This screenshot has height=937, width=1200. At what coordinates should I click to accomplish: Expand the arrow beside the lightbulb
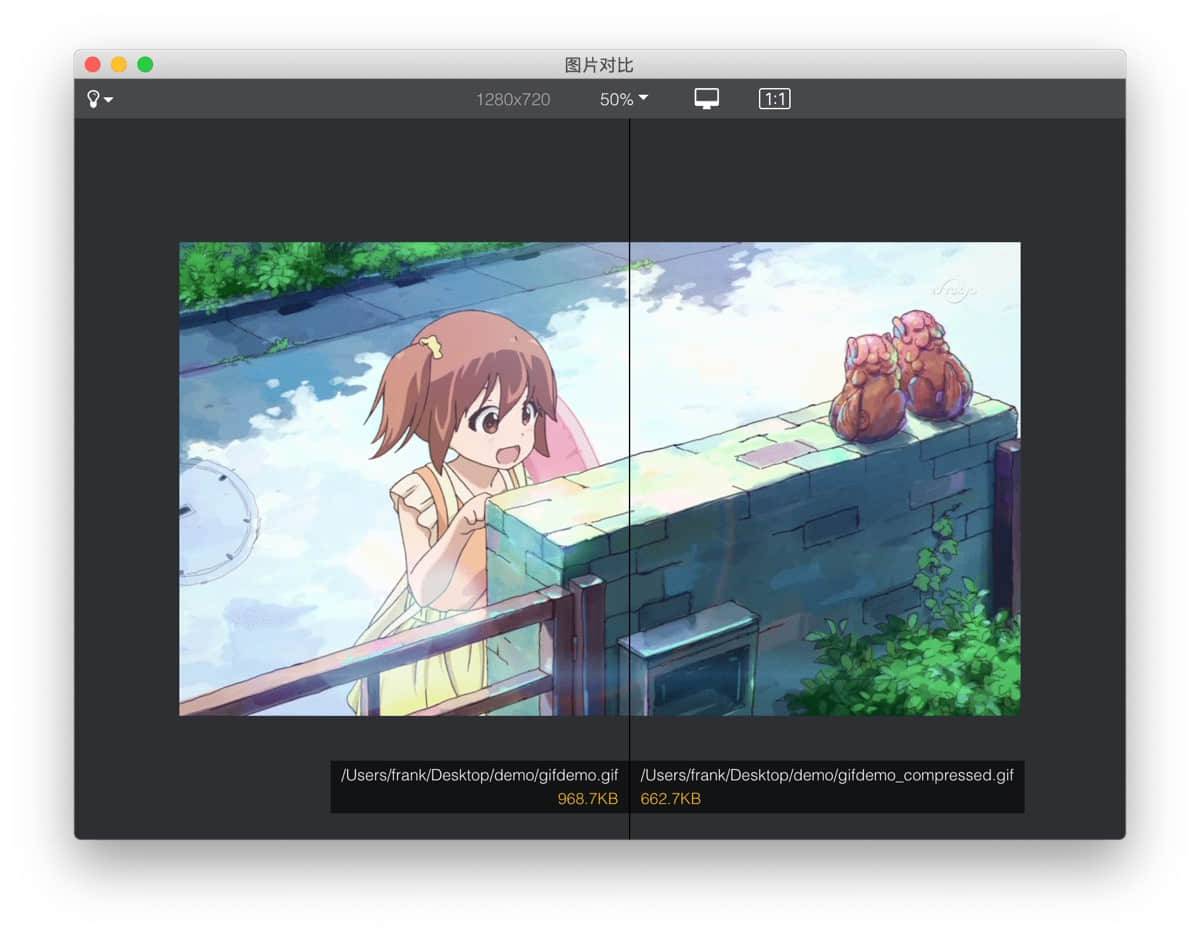(x=108, y=100)
